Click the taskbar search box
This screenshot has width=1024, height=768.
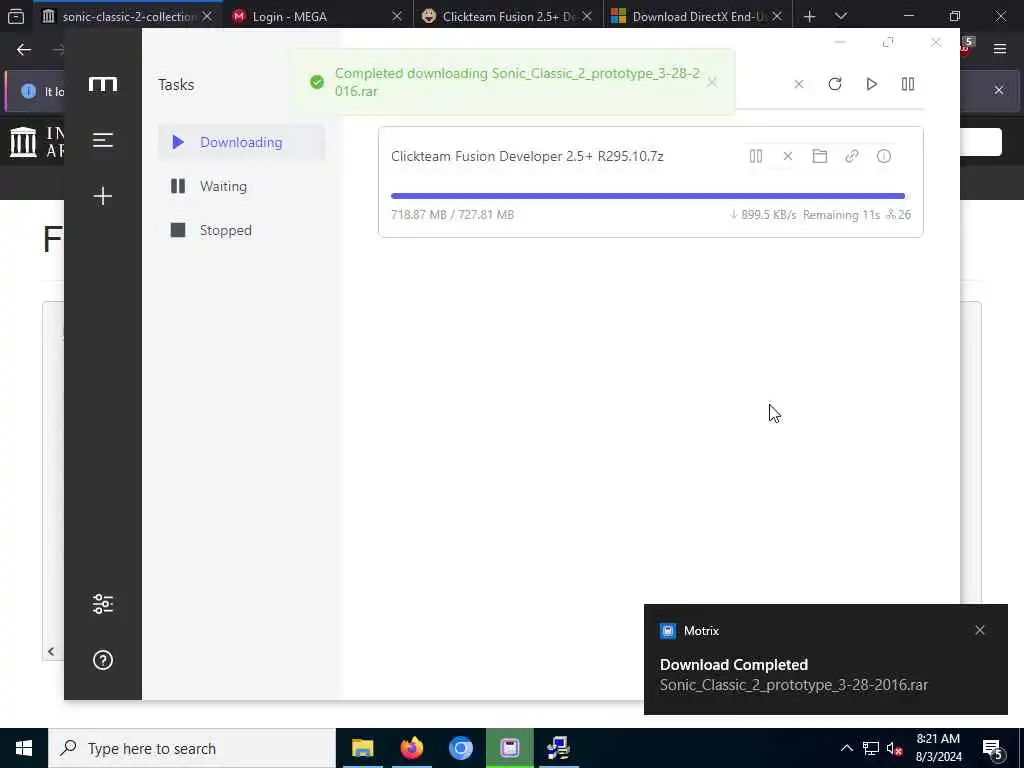[x=192, y=748]
